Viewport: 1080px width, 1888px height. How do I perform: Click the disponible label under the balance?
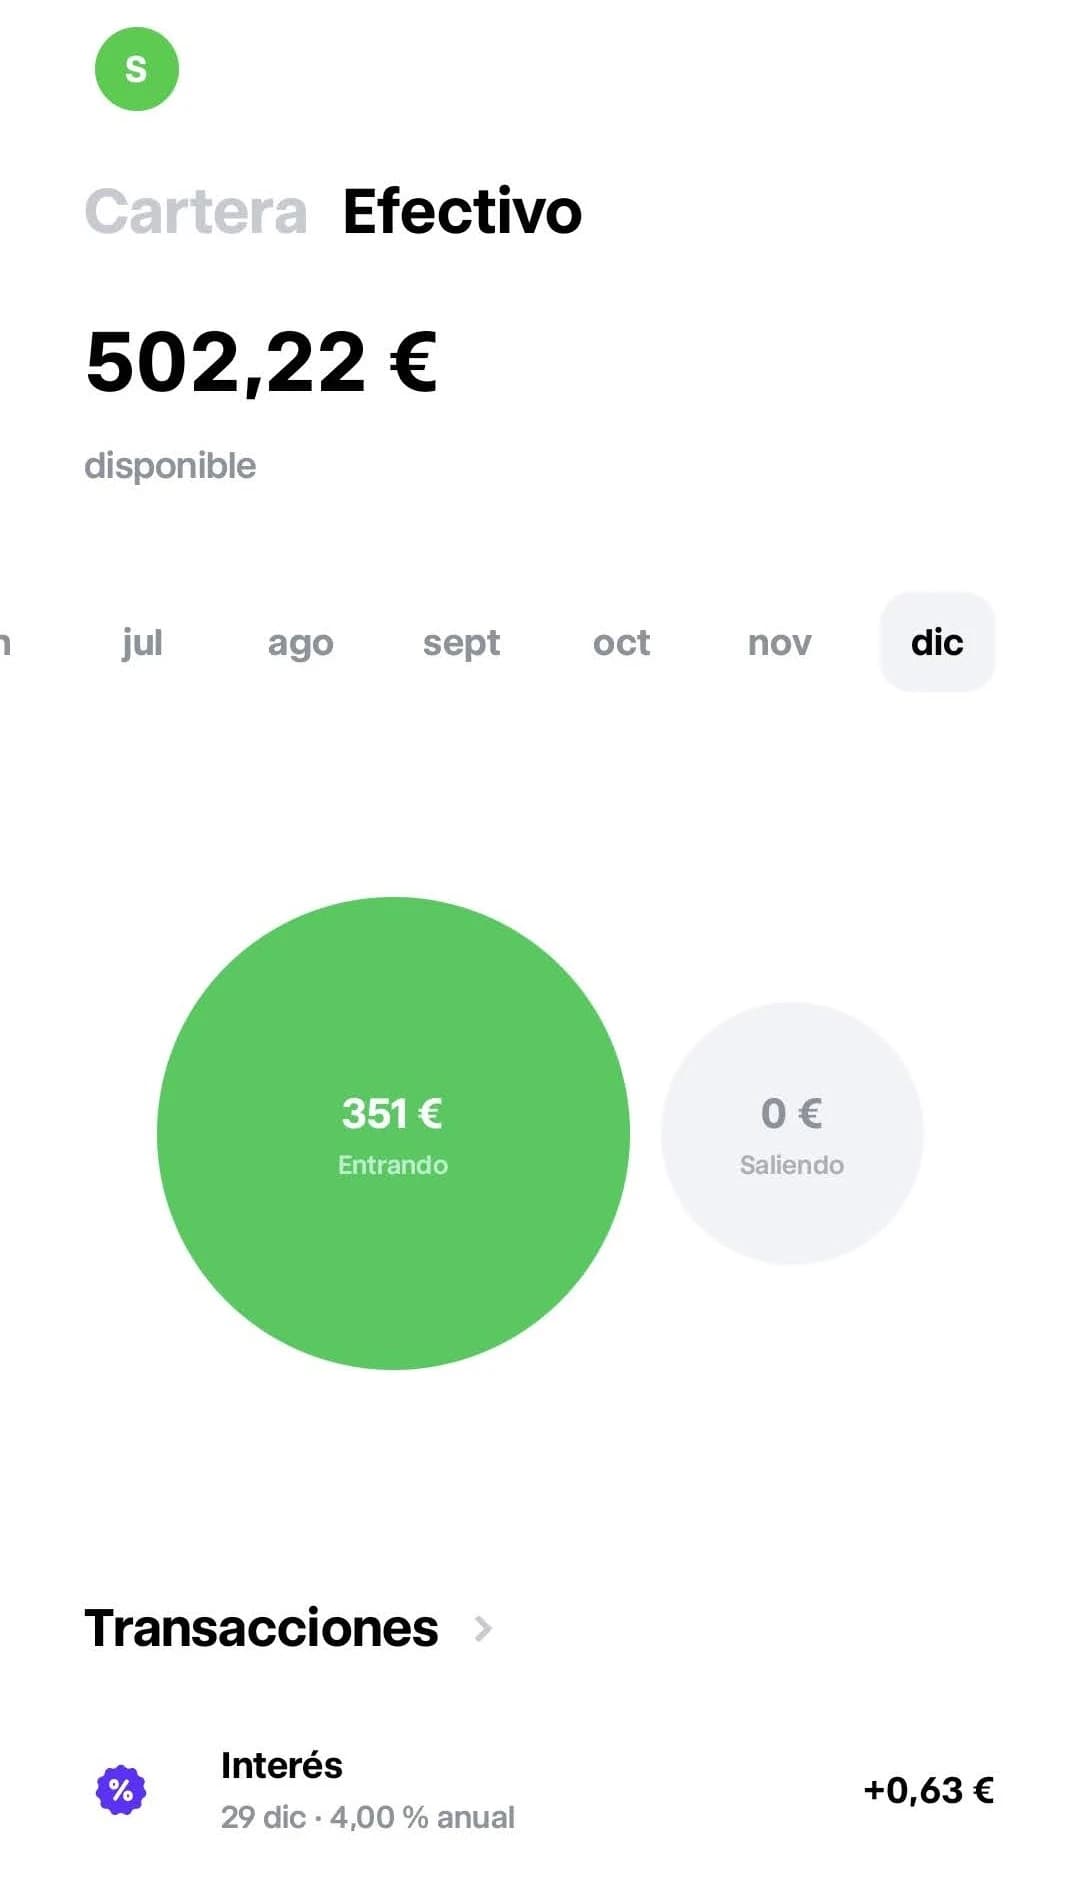171,464
